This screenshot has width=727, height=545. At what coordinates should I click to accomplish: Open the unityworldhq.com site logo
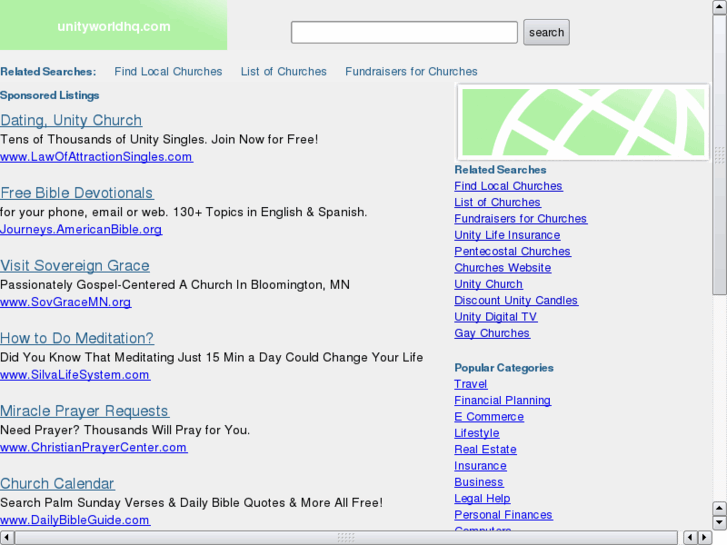point(114,26)
